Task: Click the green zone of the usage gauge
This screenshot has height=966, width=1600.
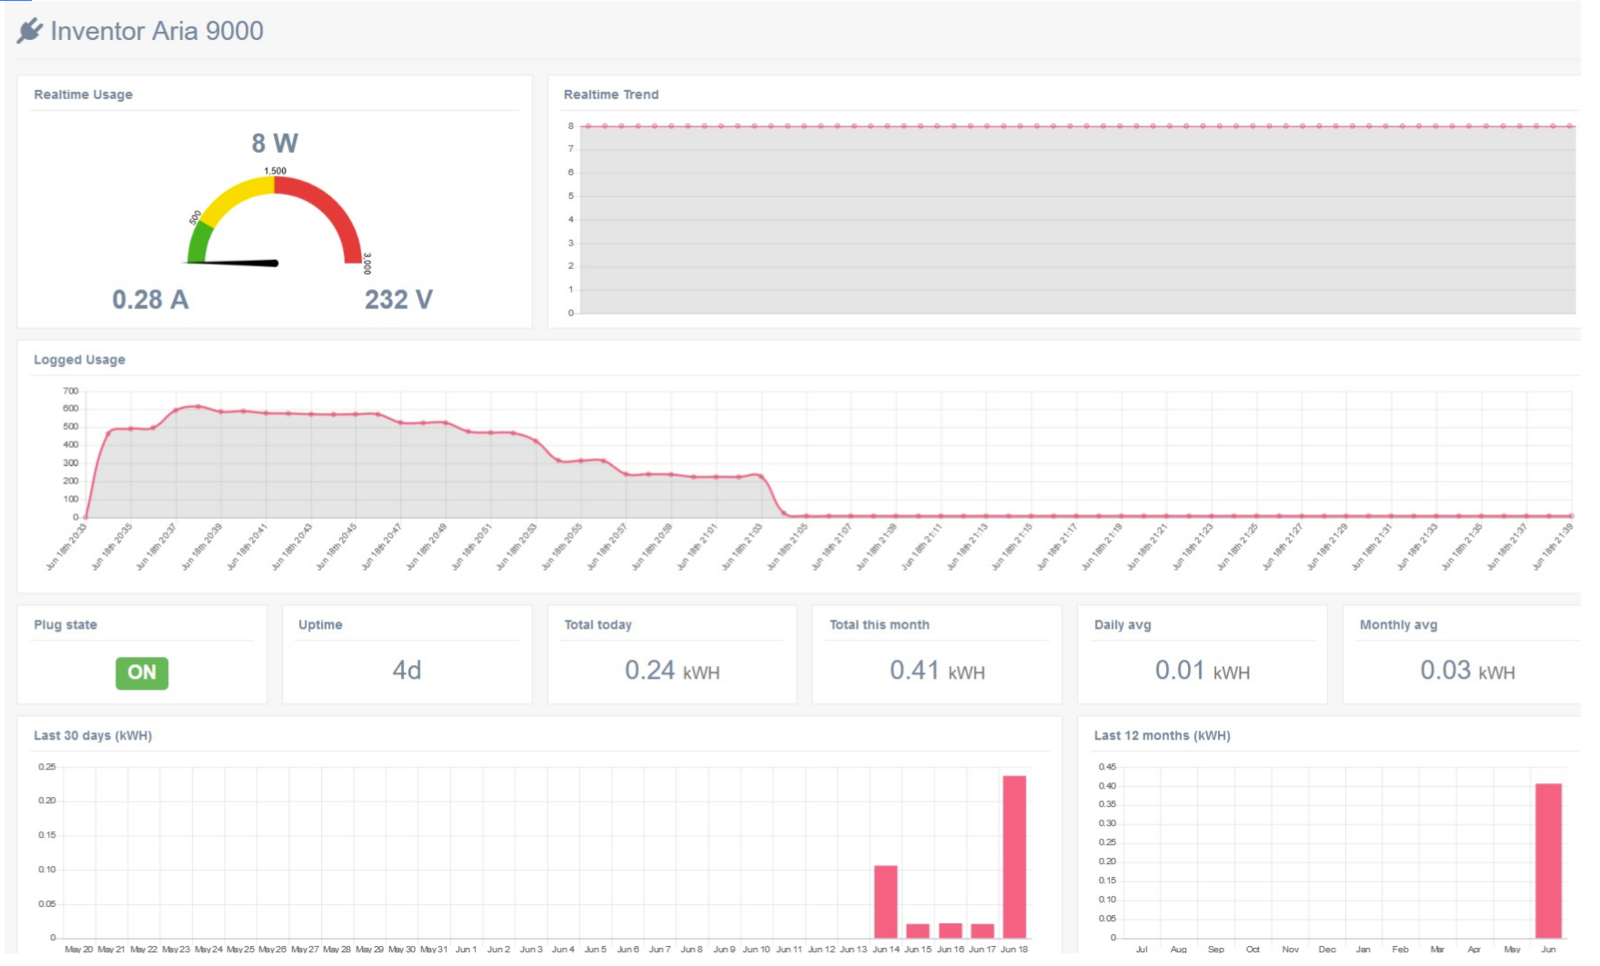Action: pos(199,242)
